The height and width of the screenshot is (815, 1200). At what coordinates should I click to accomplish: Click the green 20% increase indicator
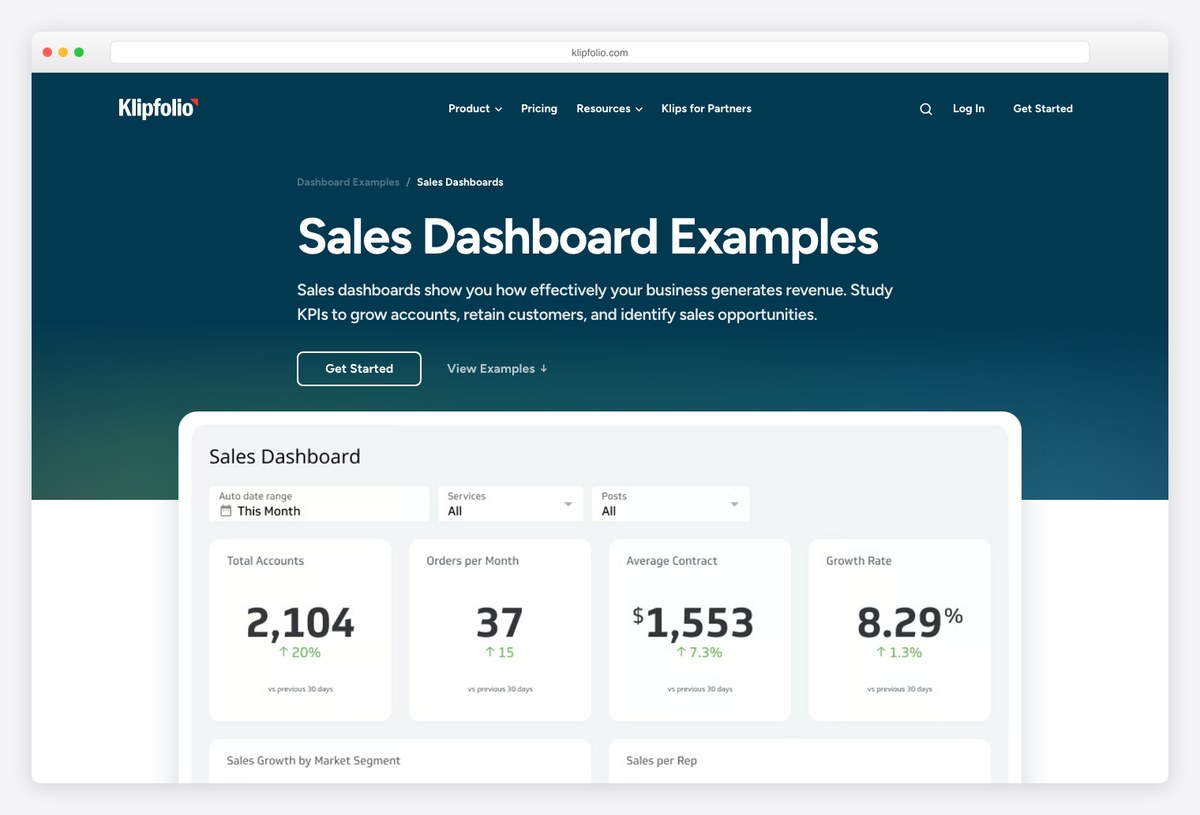click(x=300, y=652)
